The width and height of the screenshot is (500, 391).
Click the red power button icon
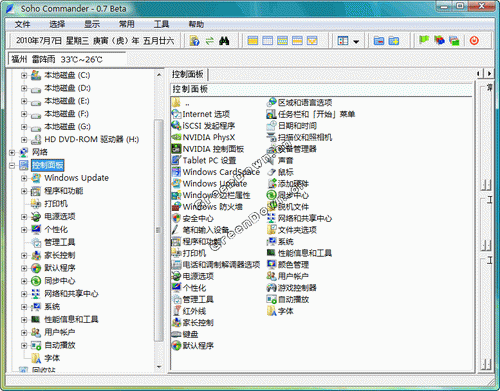(x=474, y=41)
